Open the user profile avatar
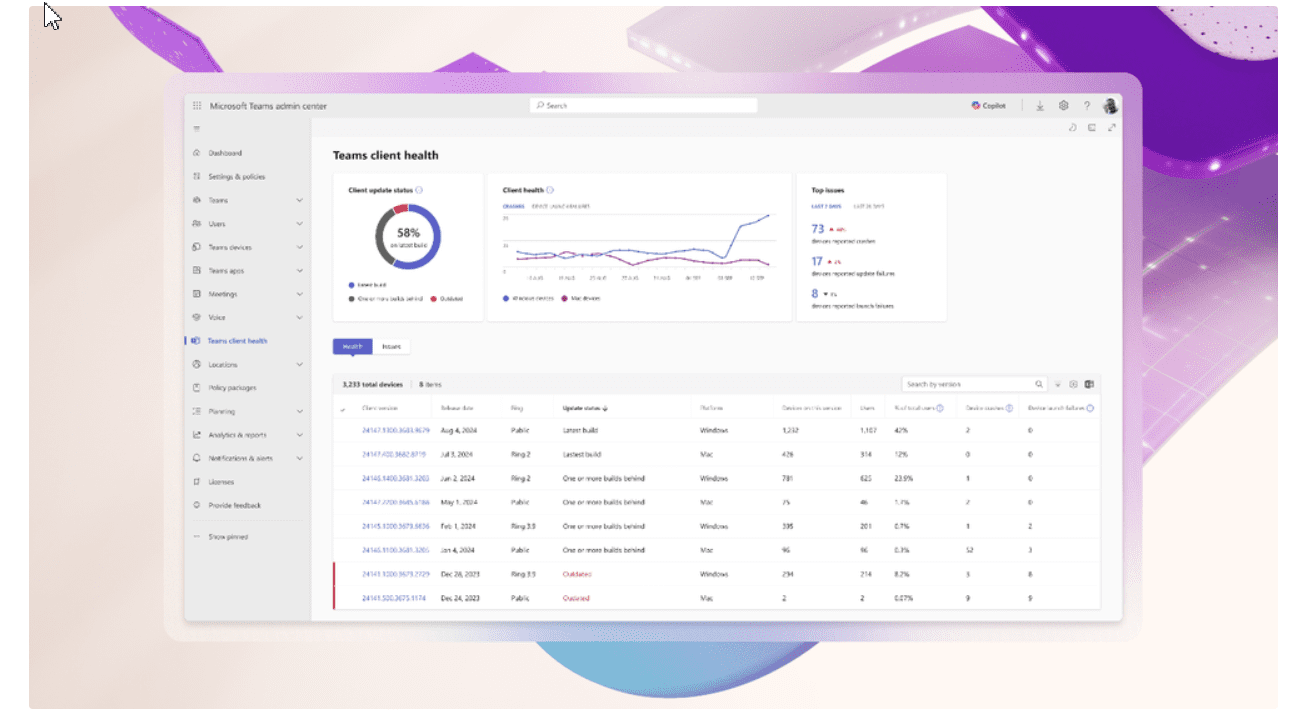The width and height of the screenshot is (1298, 718). point(1110,106)
